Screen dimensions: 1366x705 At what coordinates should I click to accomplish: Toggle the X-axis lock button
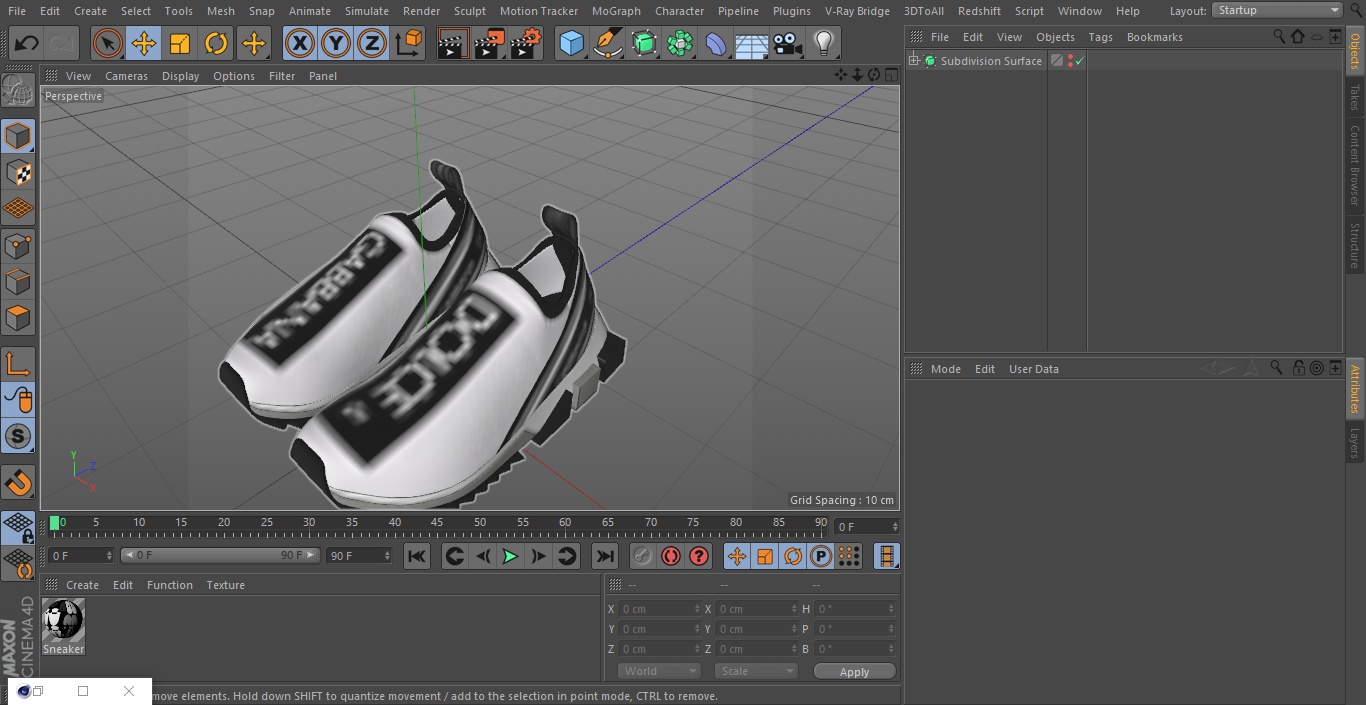[300, 43]
